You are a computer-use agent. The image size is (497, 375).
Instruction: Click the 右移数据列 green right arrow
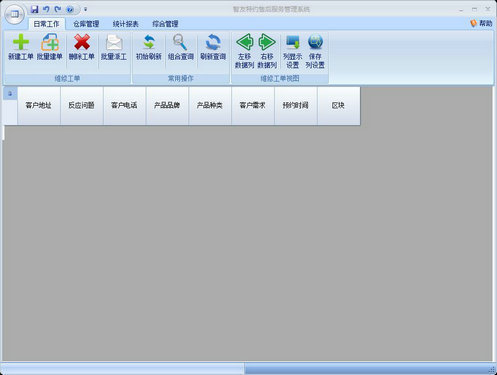coord(267,42)
